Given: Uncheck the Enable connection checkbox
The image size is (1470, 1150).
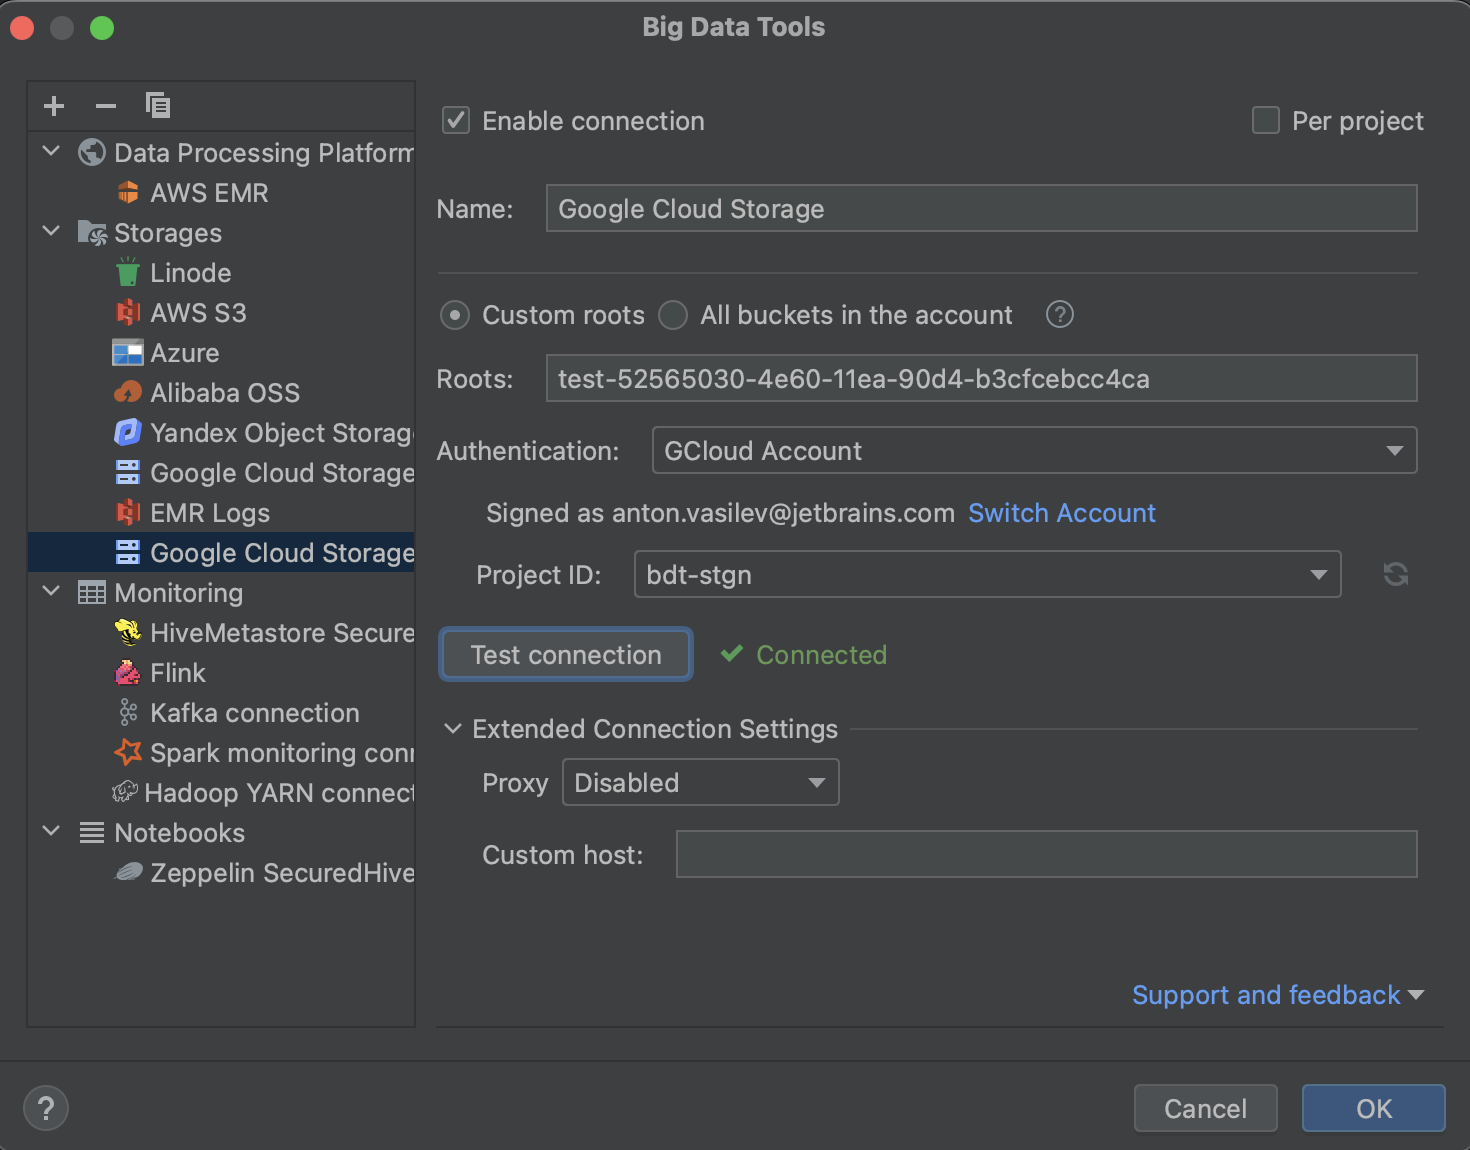Looking at the screenshot, I should click(455, 120).
